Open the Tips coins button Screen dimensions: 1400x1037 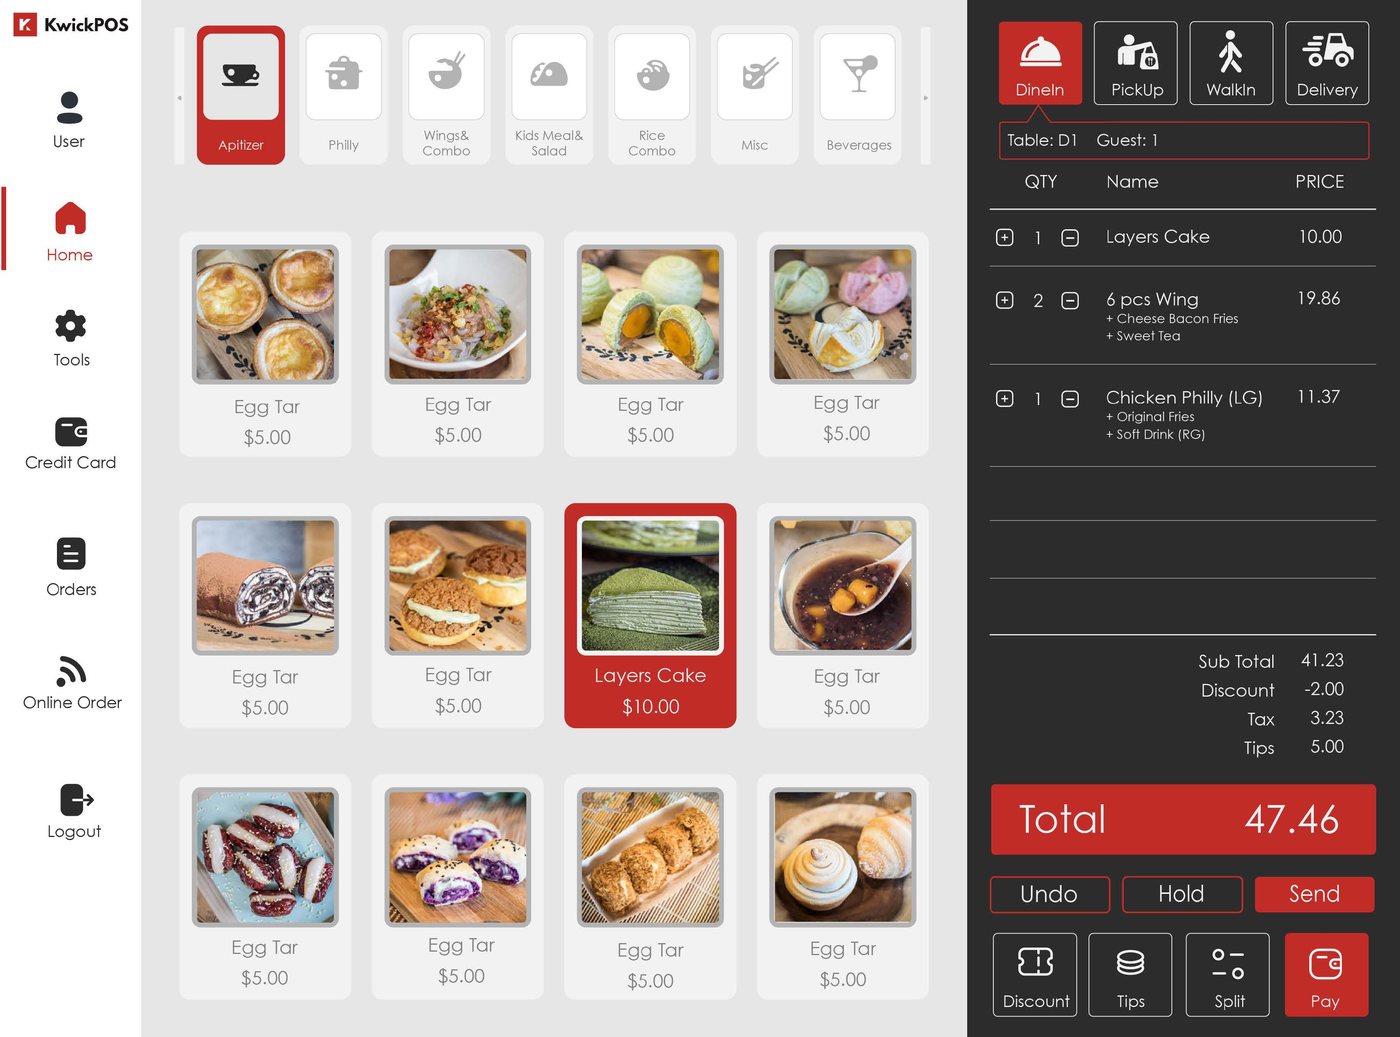click(1130, 975)
